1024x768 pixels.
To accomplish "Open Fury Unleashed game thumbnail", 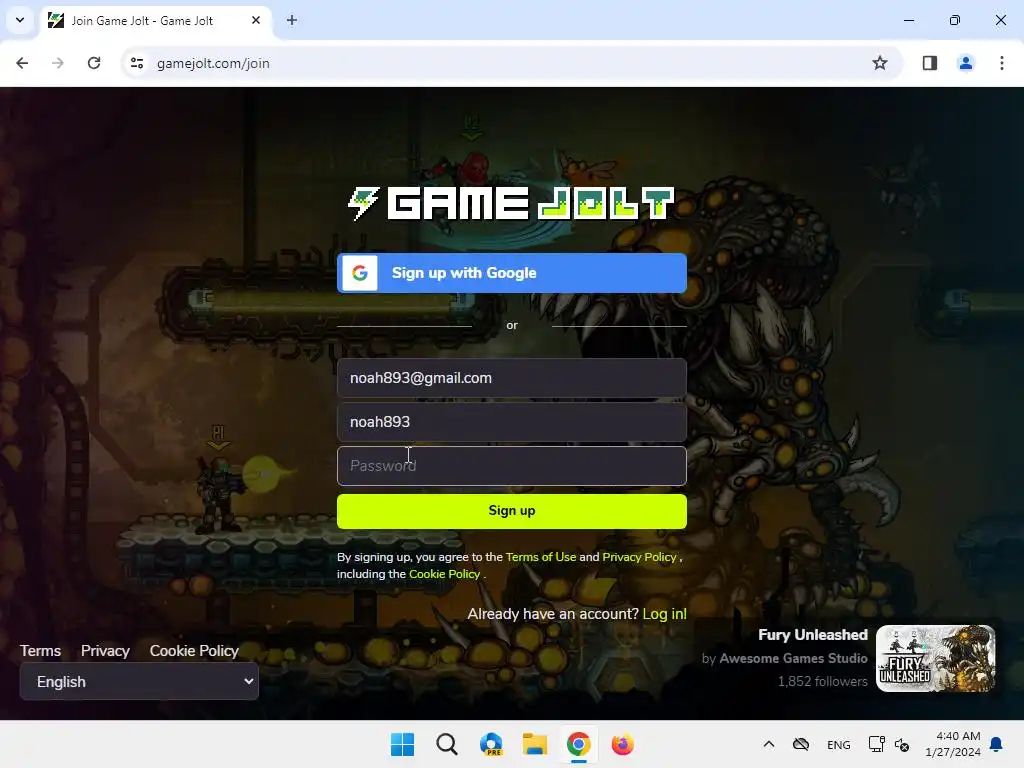I will click(x=935, y=658).
